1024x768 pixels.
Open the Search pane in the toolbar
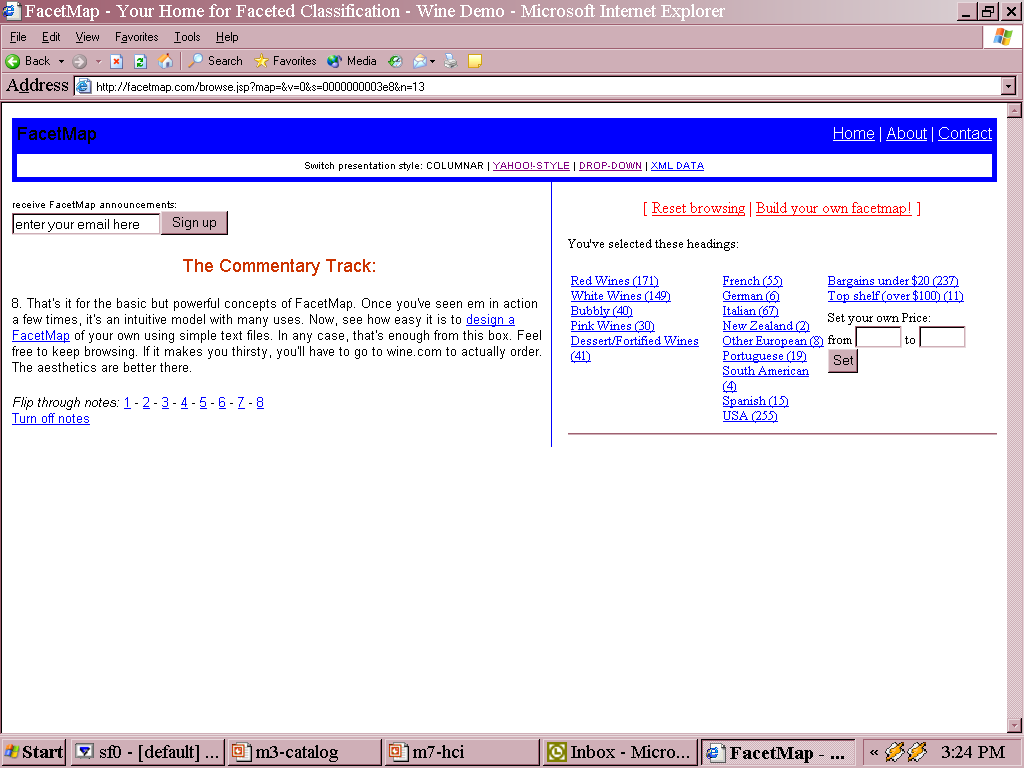[215, 61]
